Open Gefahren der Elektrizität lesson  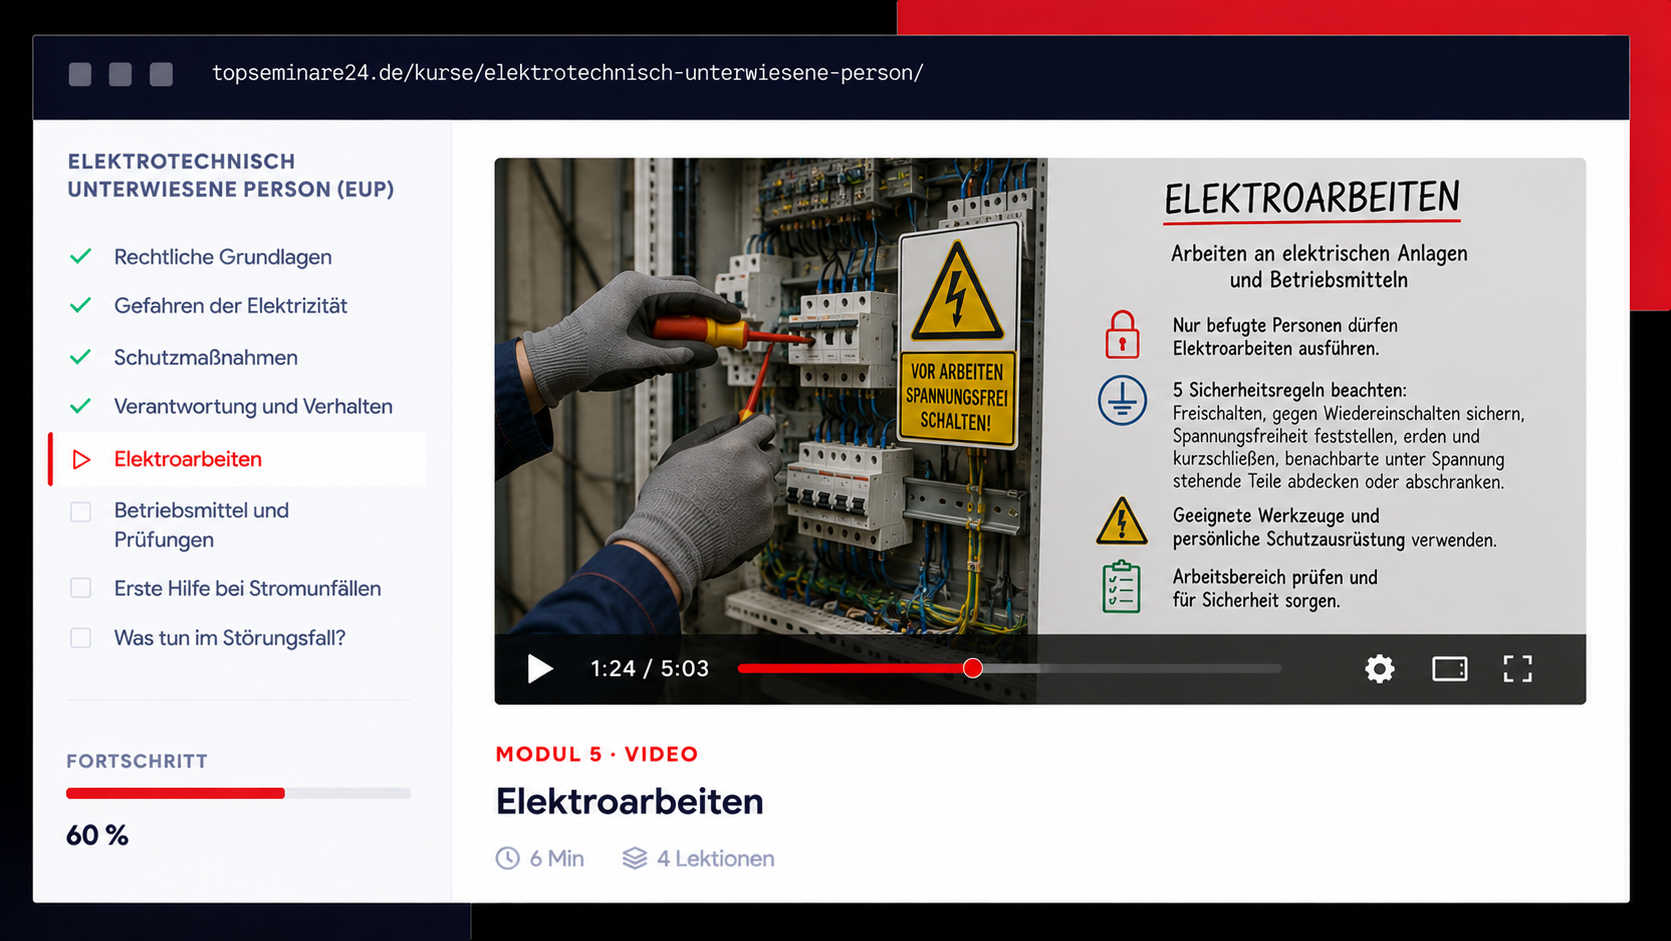tap(230, 306)
